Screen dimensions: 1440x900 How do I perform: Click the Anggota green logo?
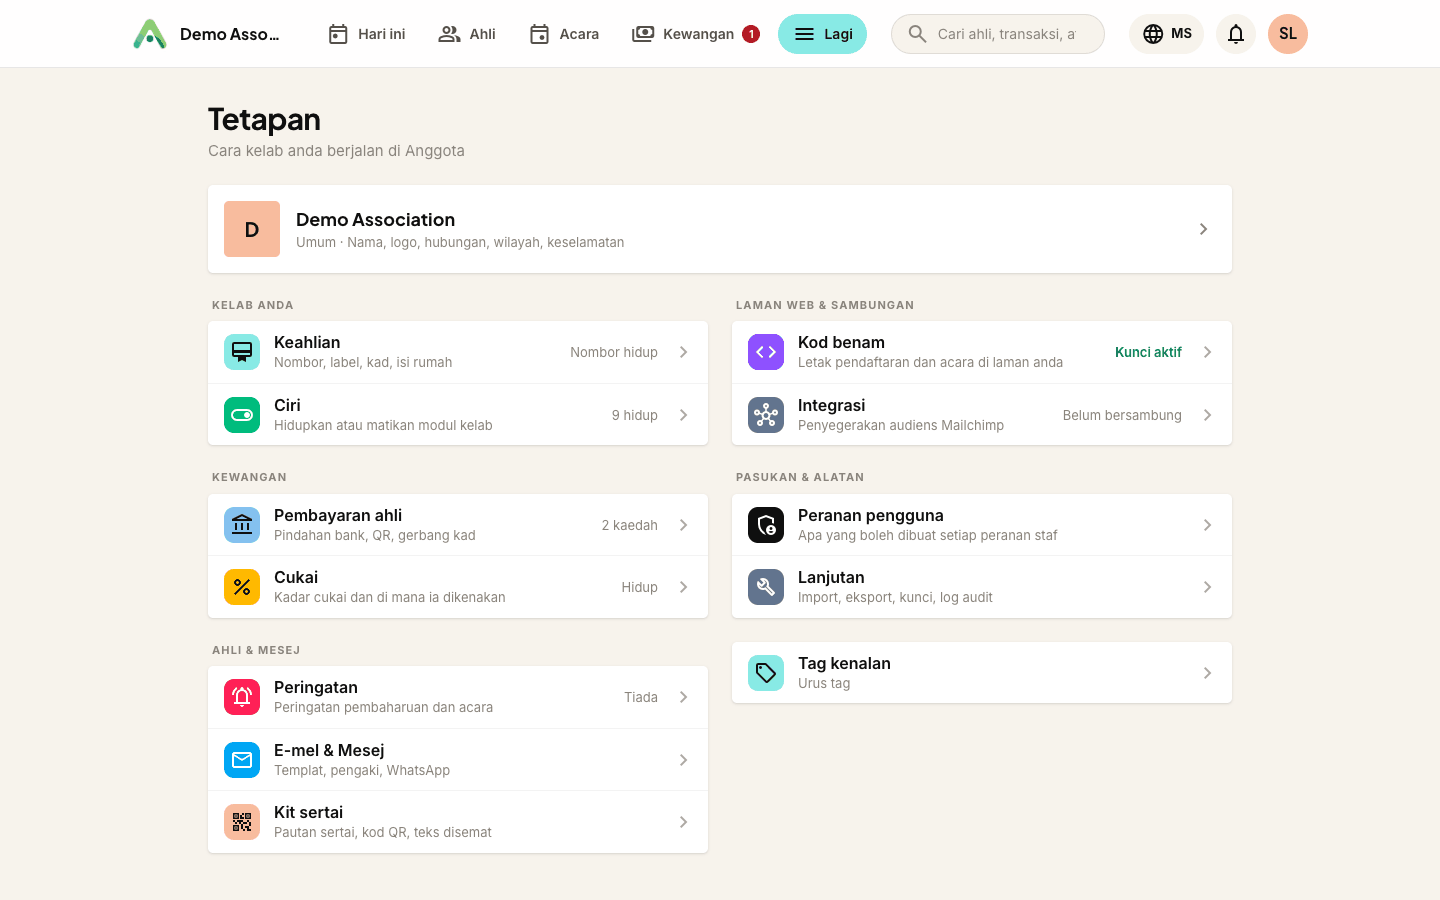[150, 34]
